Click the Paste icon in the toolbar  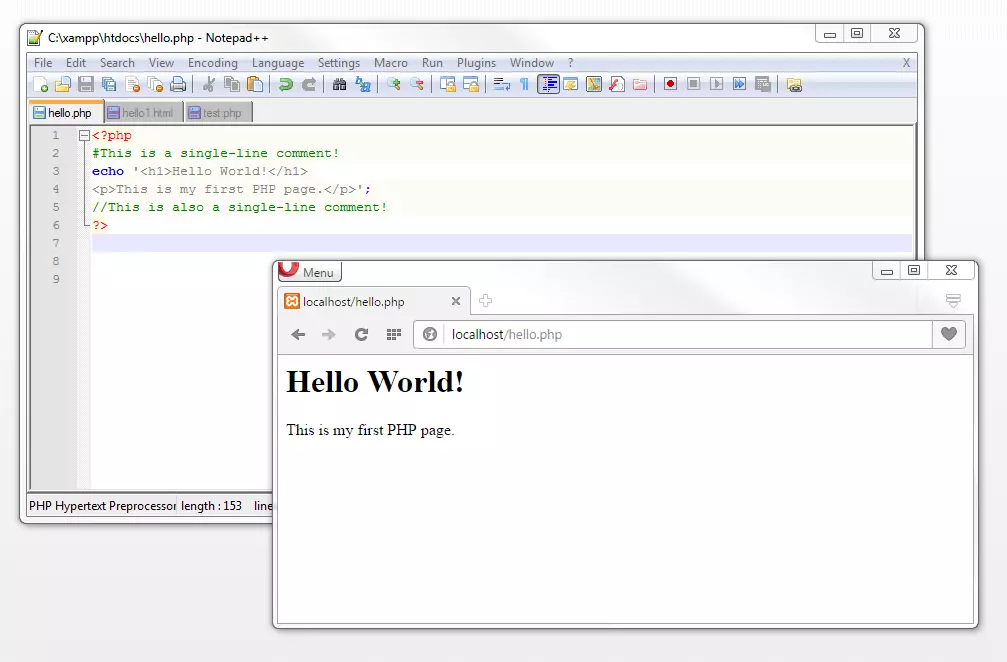point(254,84)
